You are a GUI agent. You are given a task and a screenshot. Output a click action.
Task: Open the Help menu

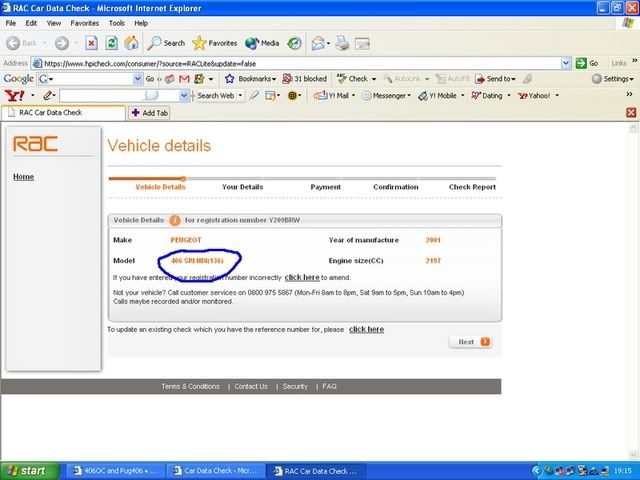pyautogui.click(x=141, y=23)
